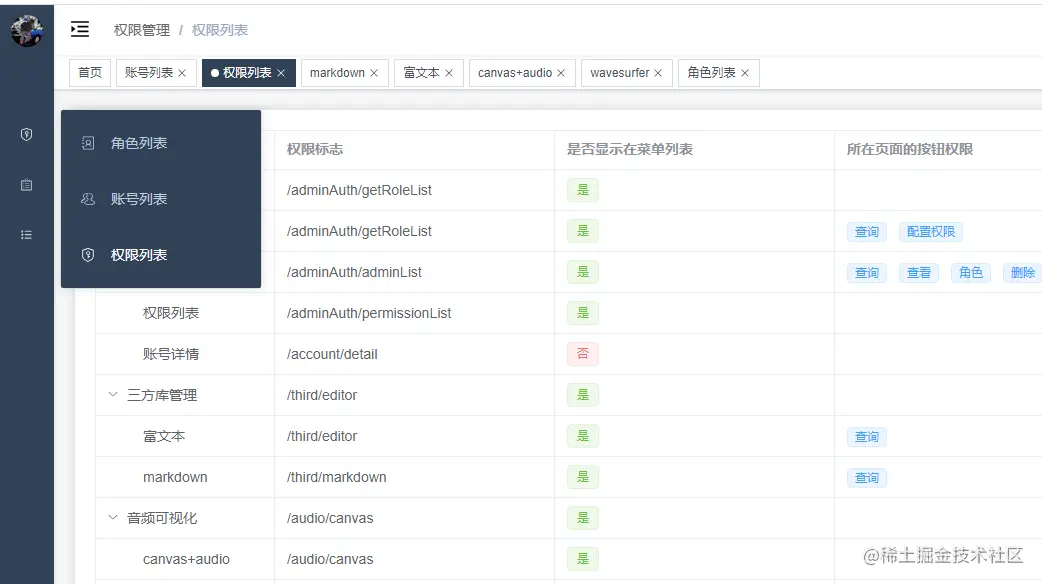Click the 是 tag in the 三方库管理 row
The width and height of the screenshot is (1042, 584).
tap(583, 395)
